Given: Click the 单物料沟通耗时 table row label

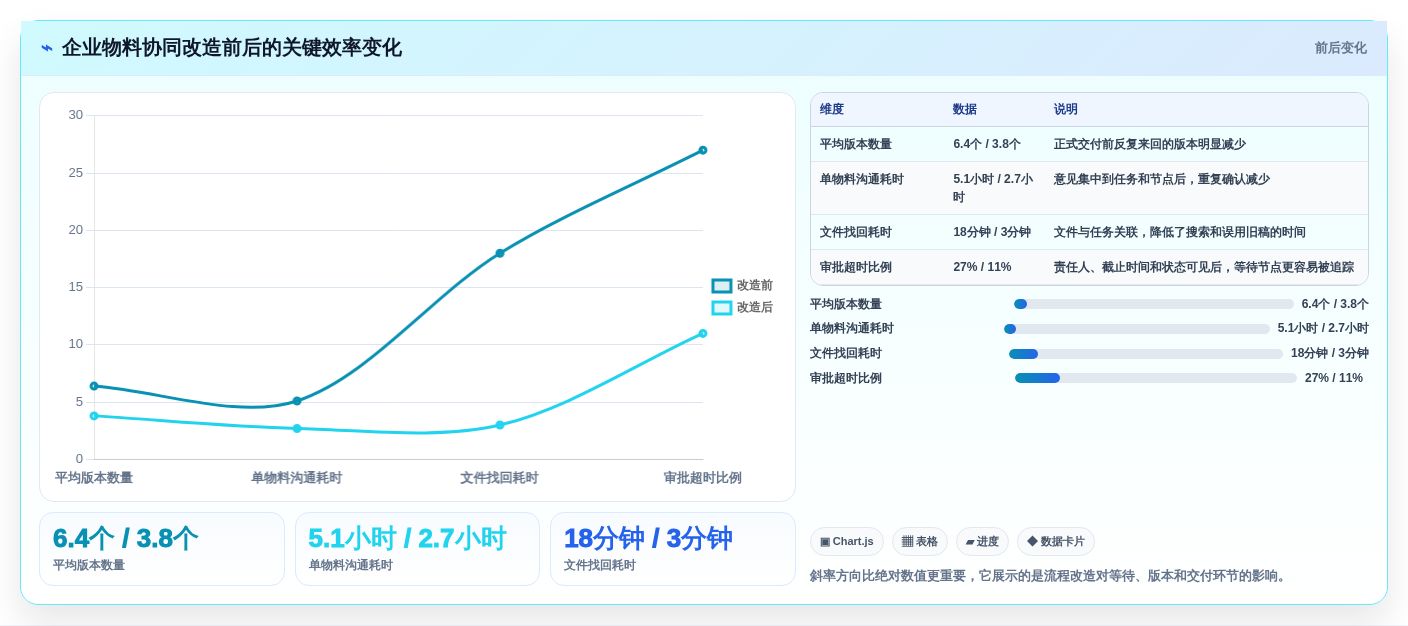Looking at the screenshot, I should click(x=862, y=179).
